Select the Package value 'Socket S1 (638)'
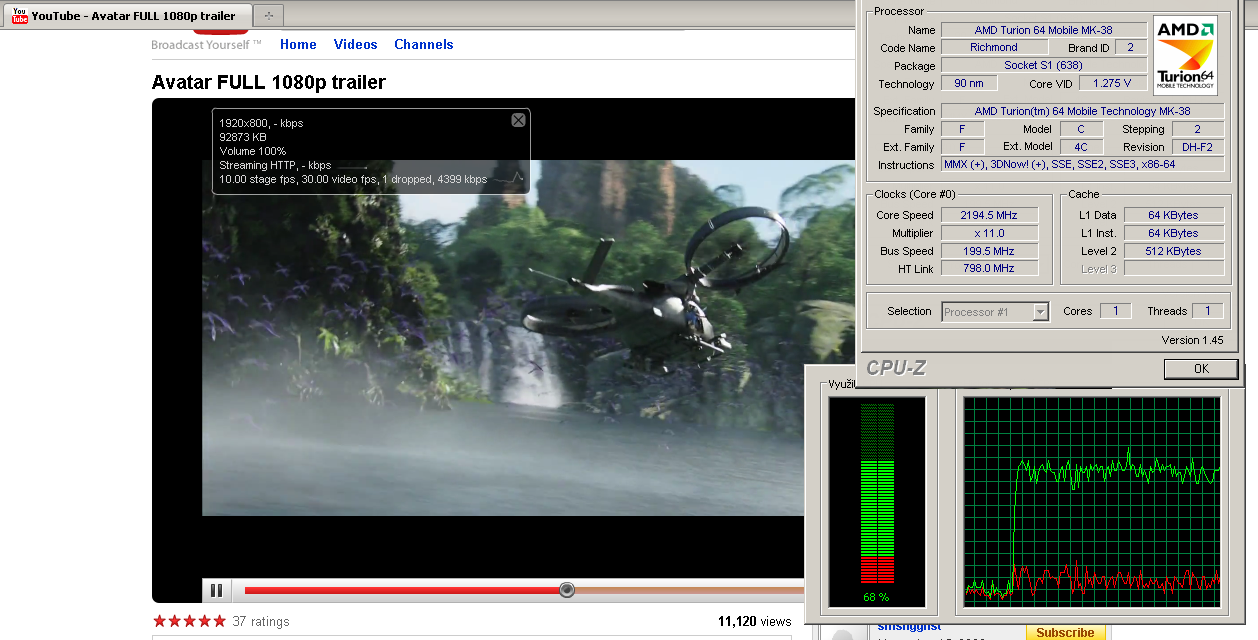The height and width of the screenshot is (640, 1258). point(1044,65)
